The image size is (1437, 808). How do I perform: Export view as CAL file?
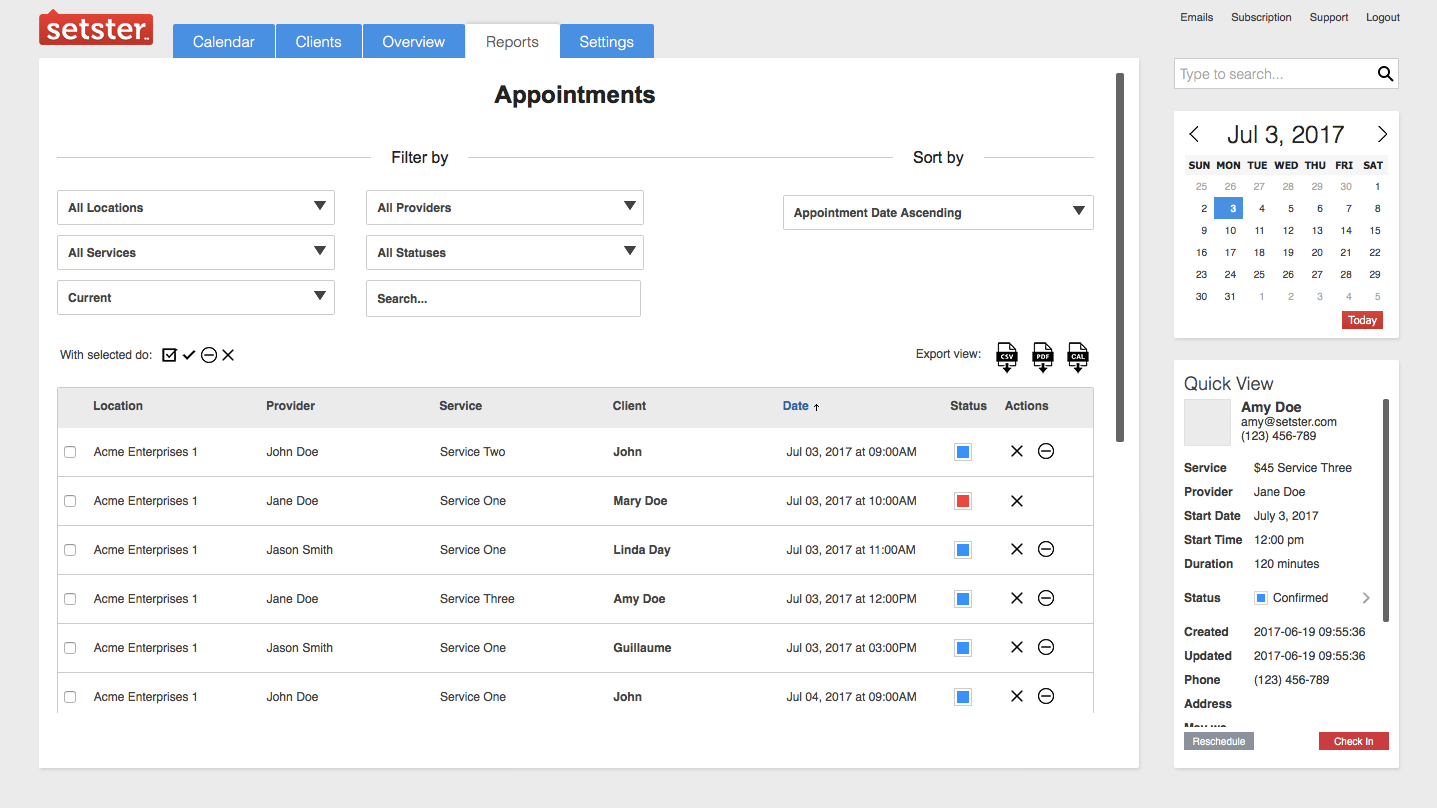(x=1077, y=356)
